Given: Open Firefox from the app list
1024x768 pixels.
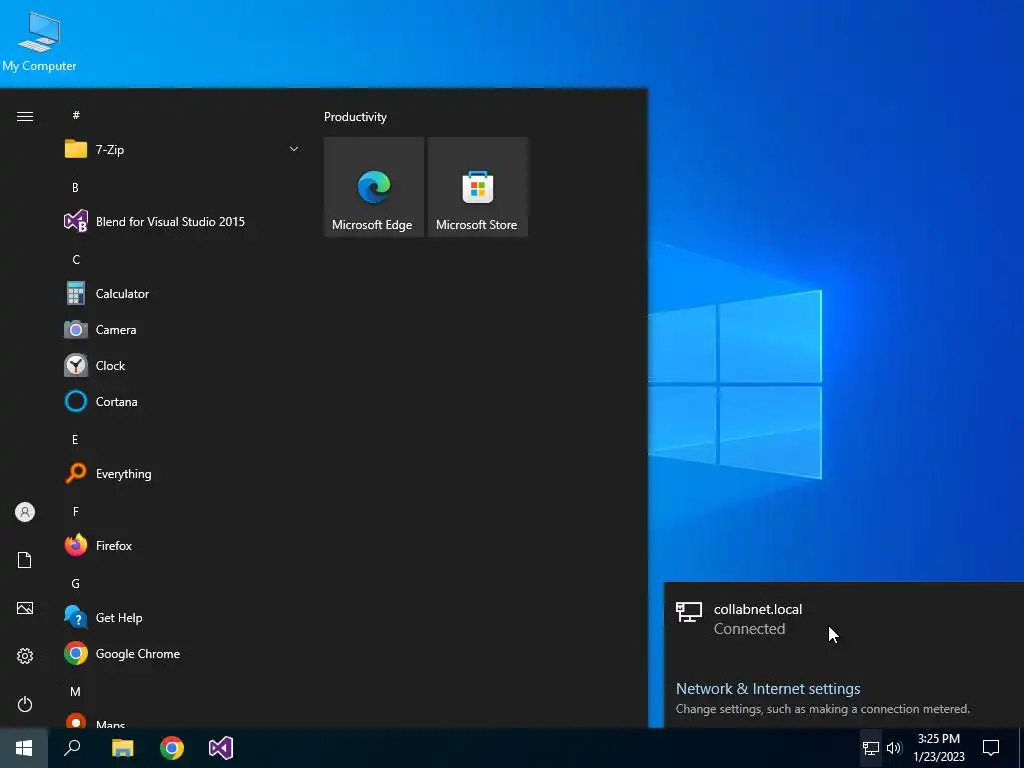Looking at the screenshot, I should [x=183, y=545].
